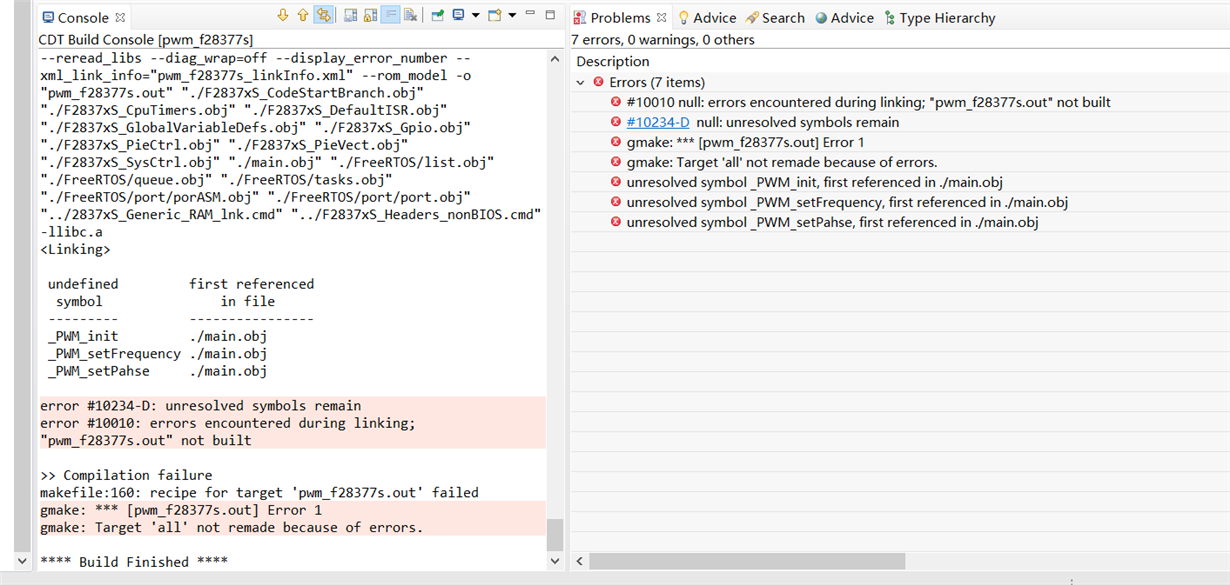1230x585 pixels.
Task: Open the Advice tab with lightbulb icon
Action: [706, 18]
